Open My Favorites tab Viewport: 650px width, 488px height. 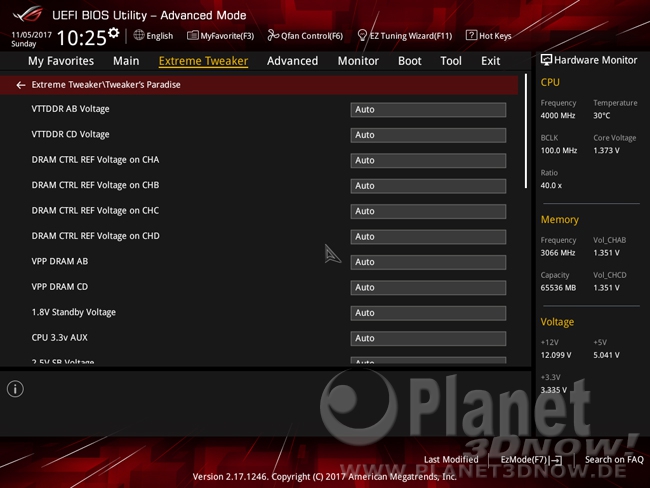coord(61,61)
